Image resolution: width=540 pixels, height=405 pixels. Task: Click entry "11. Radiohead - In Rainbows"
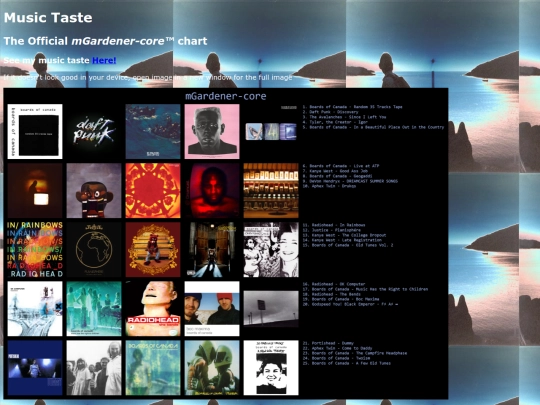[334, 225]
